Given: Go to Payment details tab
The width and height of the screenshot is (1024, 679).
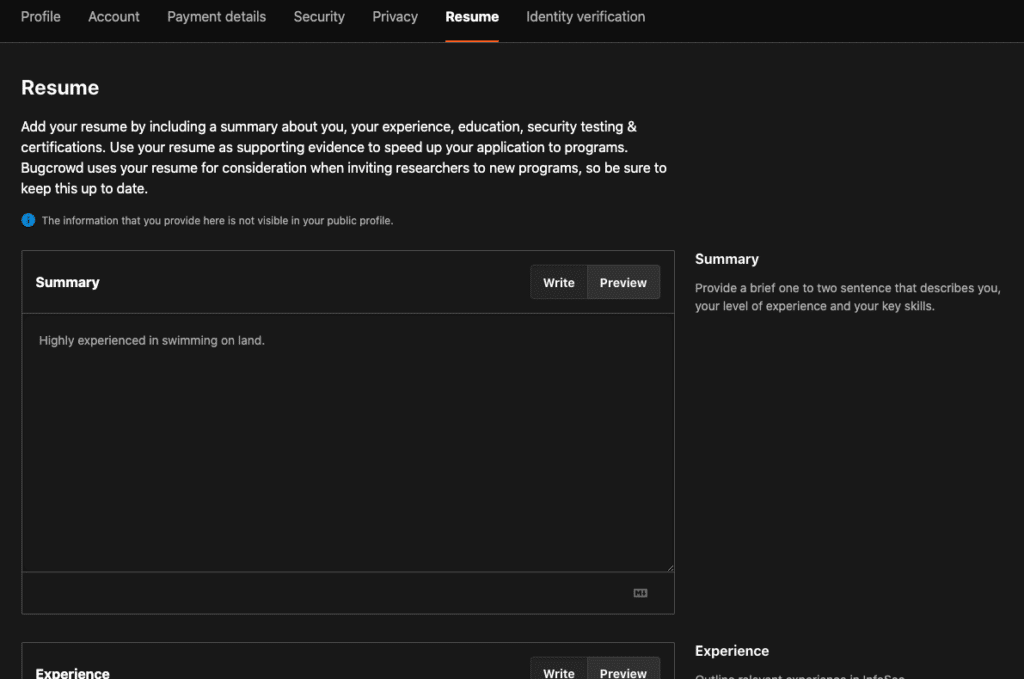Looking at the screenshot, I should point(216,17).
